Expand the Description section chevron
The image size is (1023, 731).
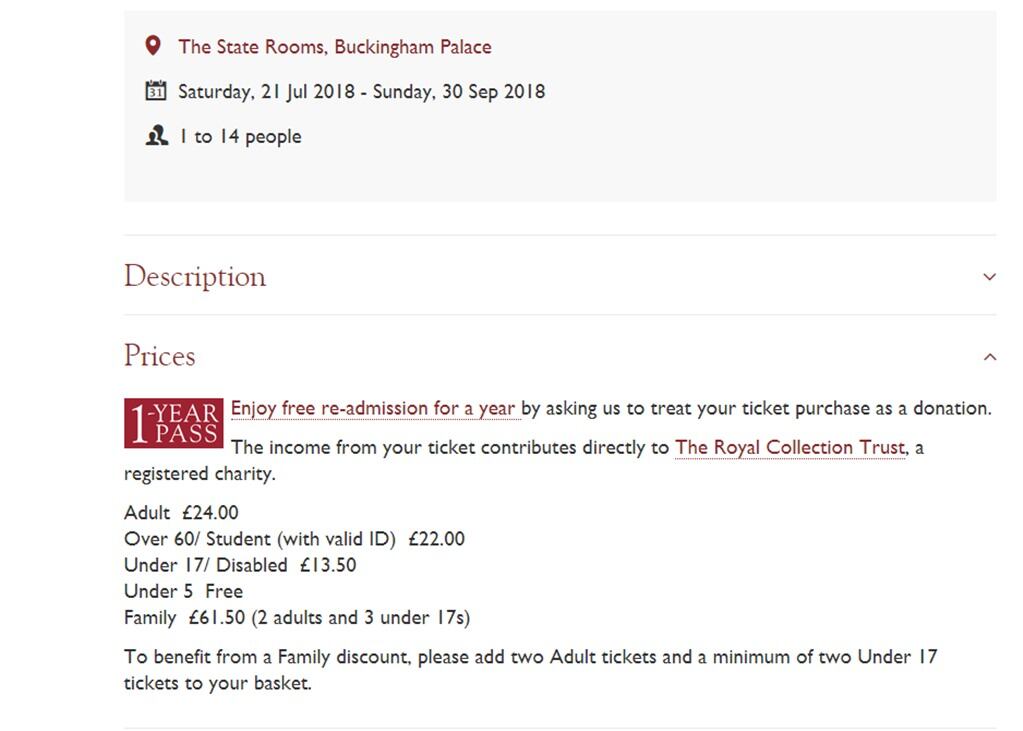click(x=989, y=277)
